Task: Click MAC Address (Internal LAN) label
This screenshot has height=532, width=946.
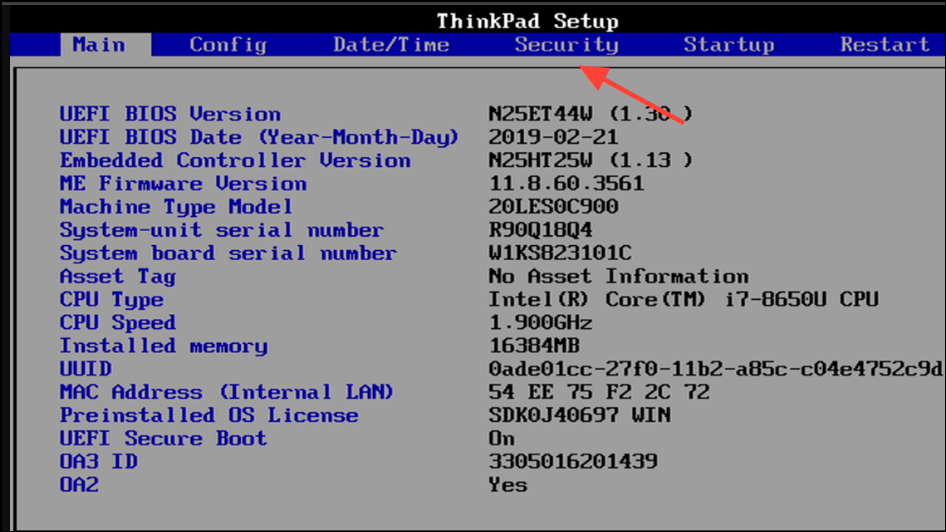Action: click(x=227, y=392)
